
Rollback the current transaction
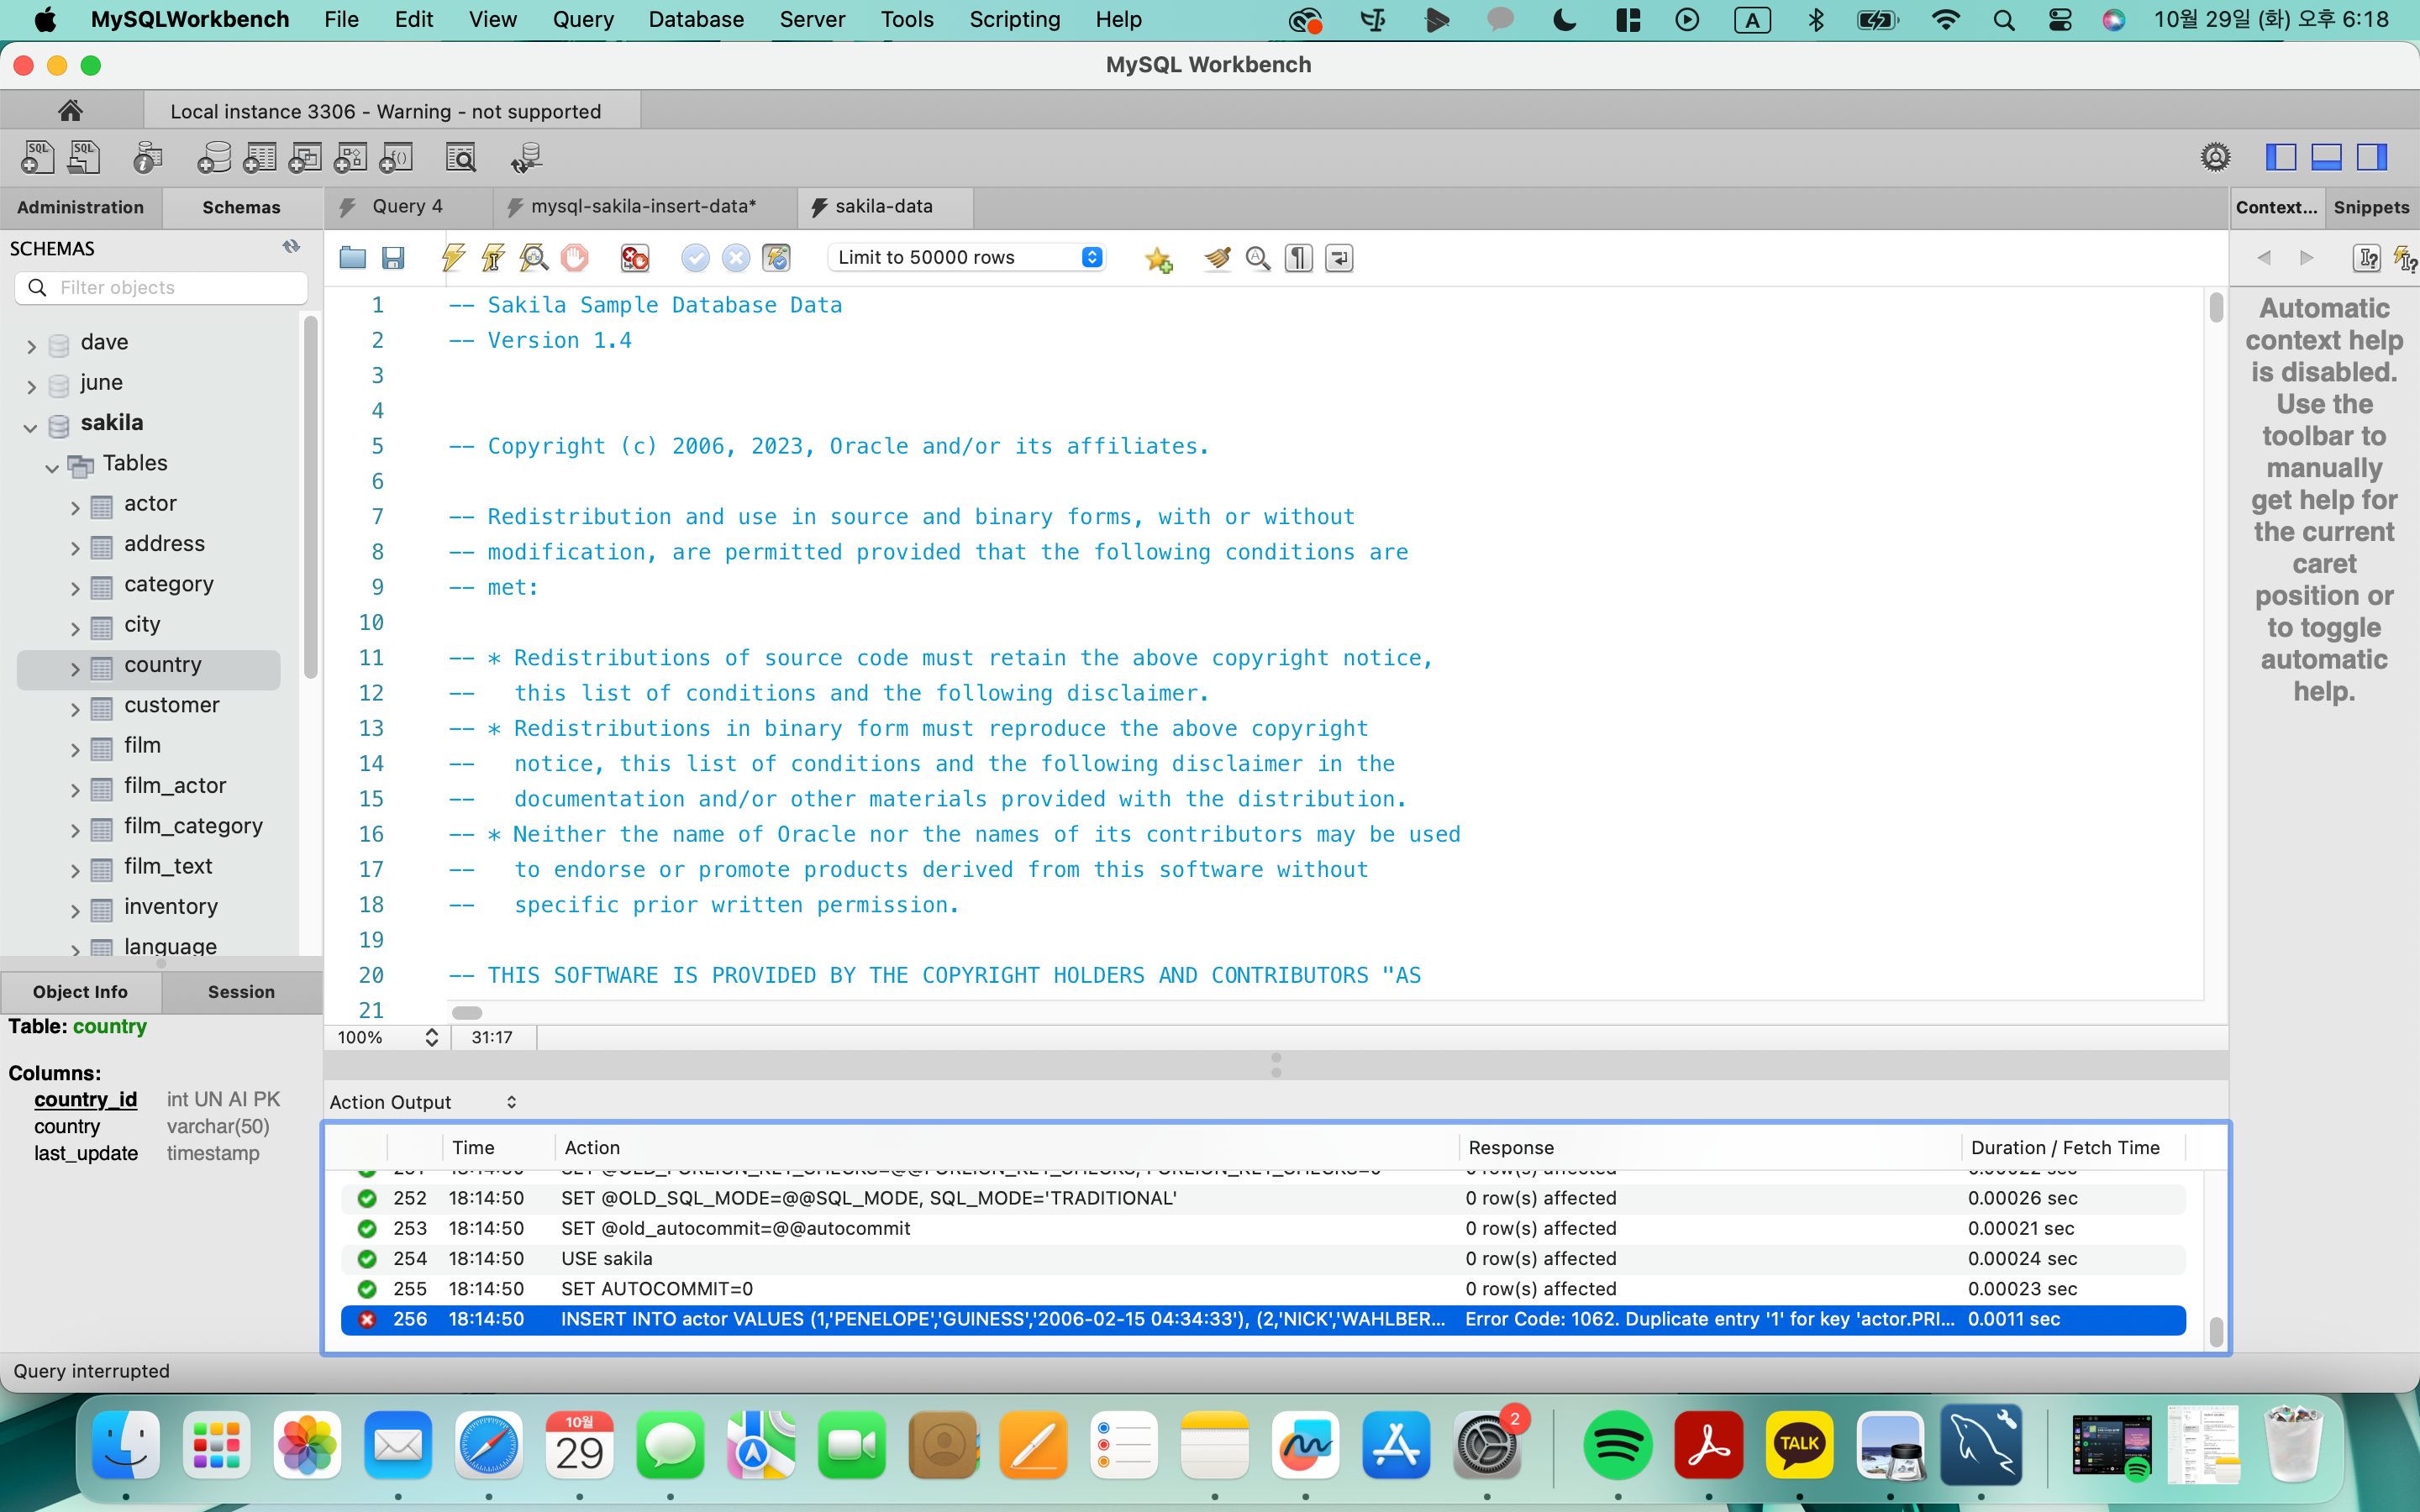pos(736,258)
